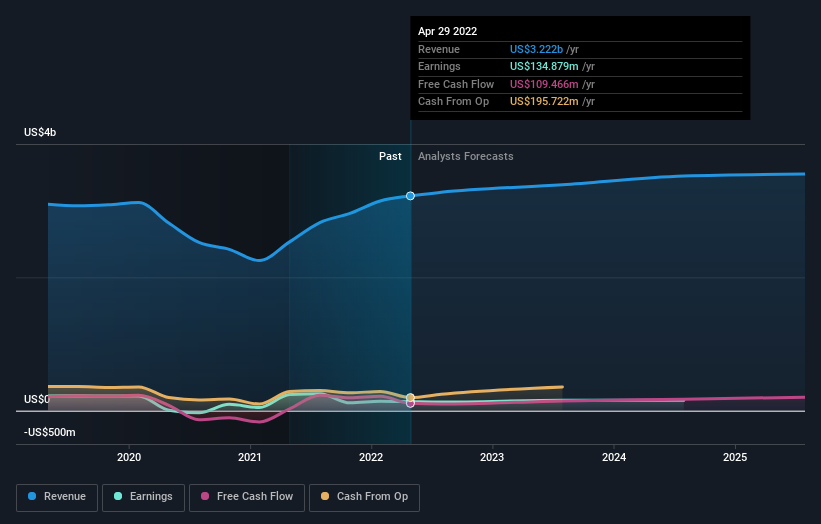Viewport: 821px width, 524px height.
Task: Click the Analysts Forecasts label
Action: 465,157
